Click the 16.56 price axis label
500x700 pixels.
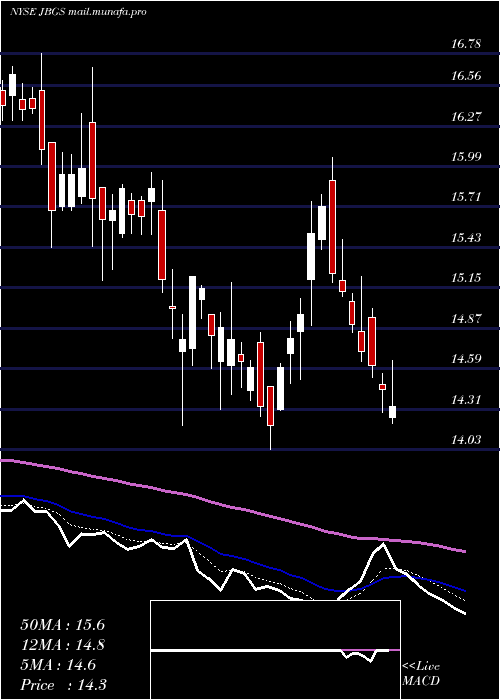pos(466,76)
